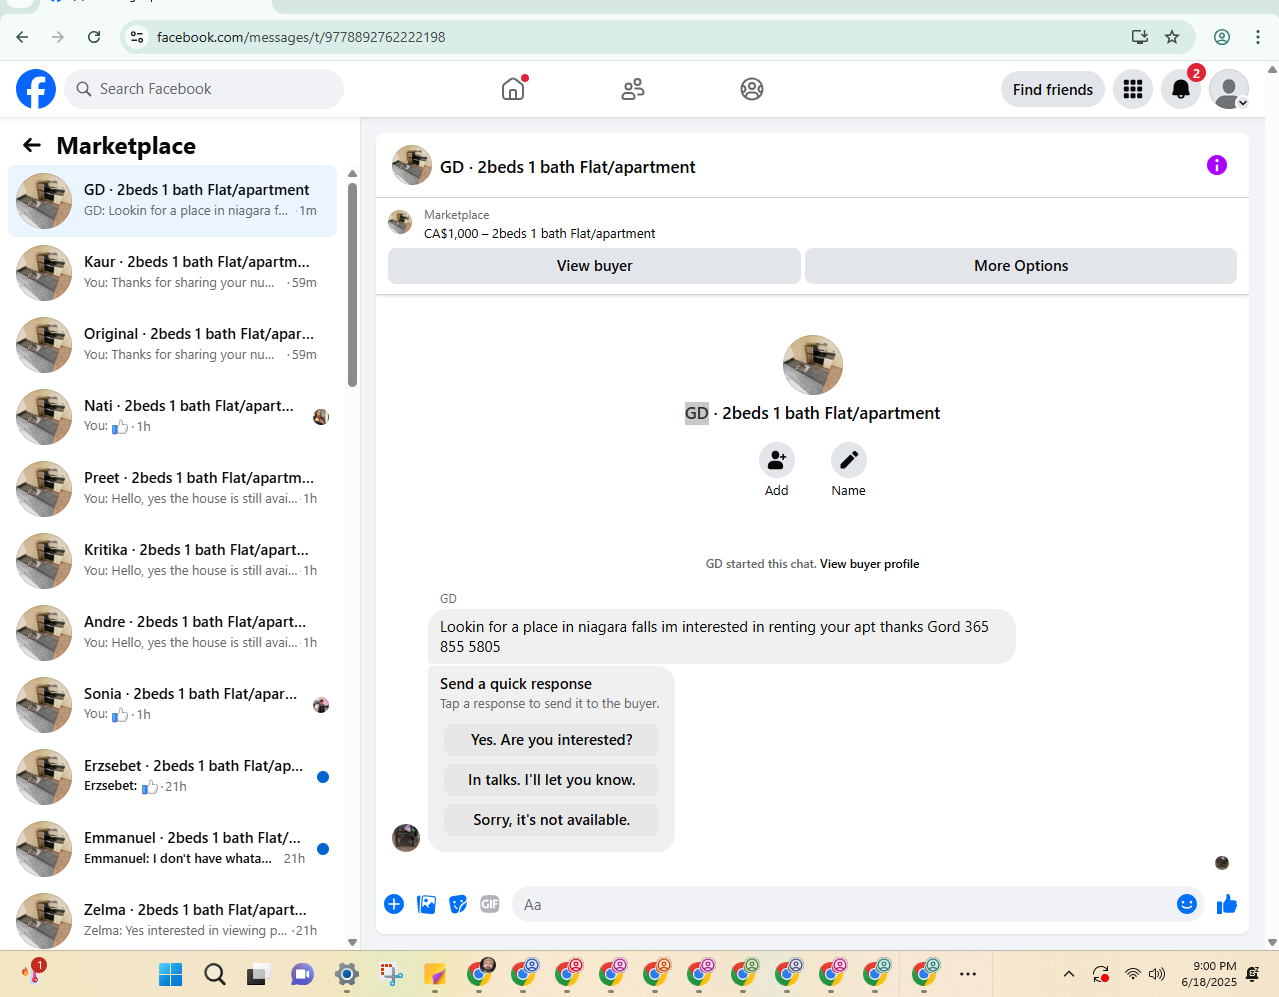Image resolution: width=1279 pixels, height=997 pixels.
Task: Click the browser back arrow
Action: pos(22,37)
